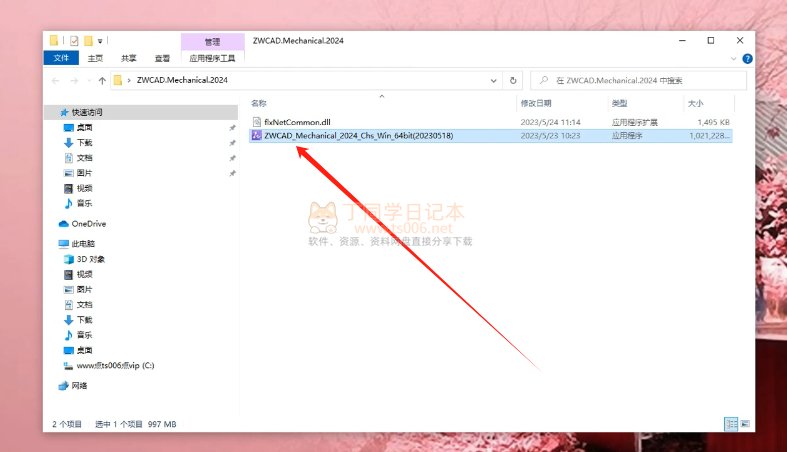The width and height of the screenshot is (787, 452).
Task: Go up one folder level
Action: click(102, 80)
